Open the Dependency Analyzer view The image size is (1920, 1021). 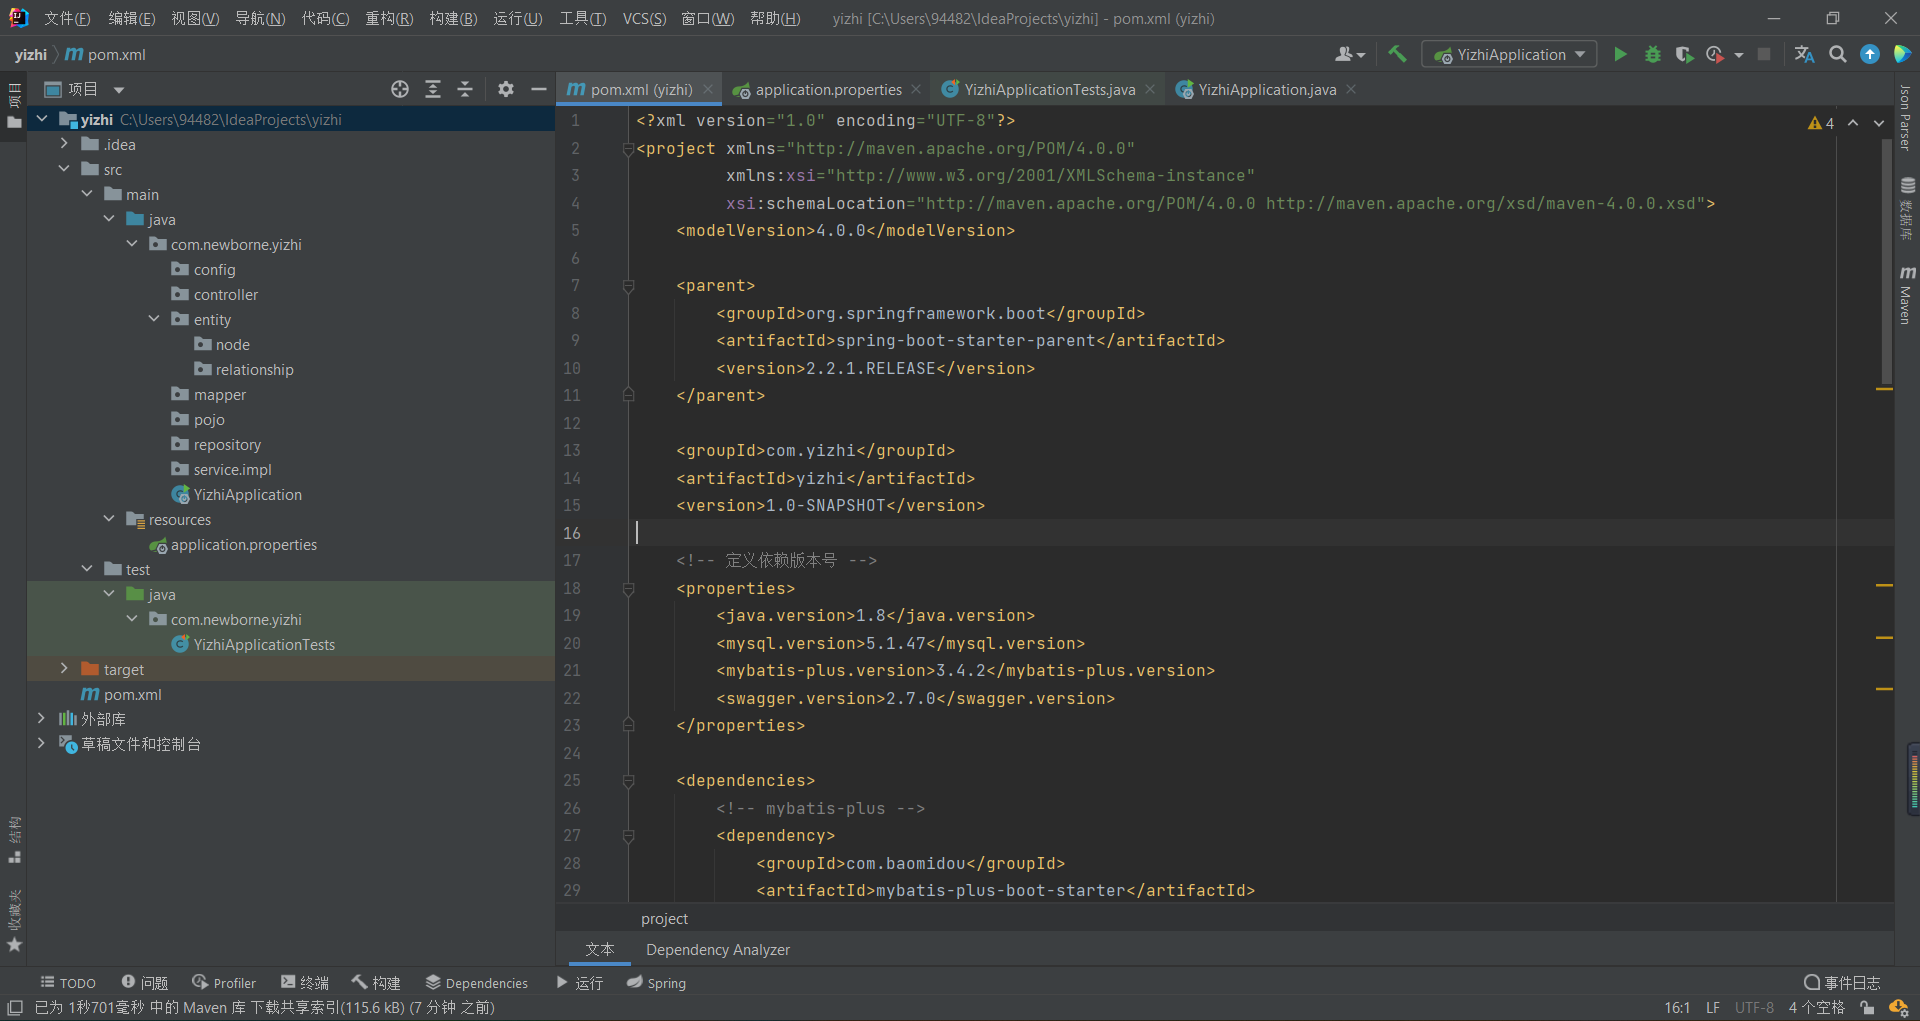[717, 949]
